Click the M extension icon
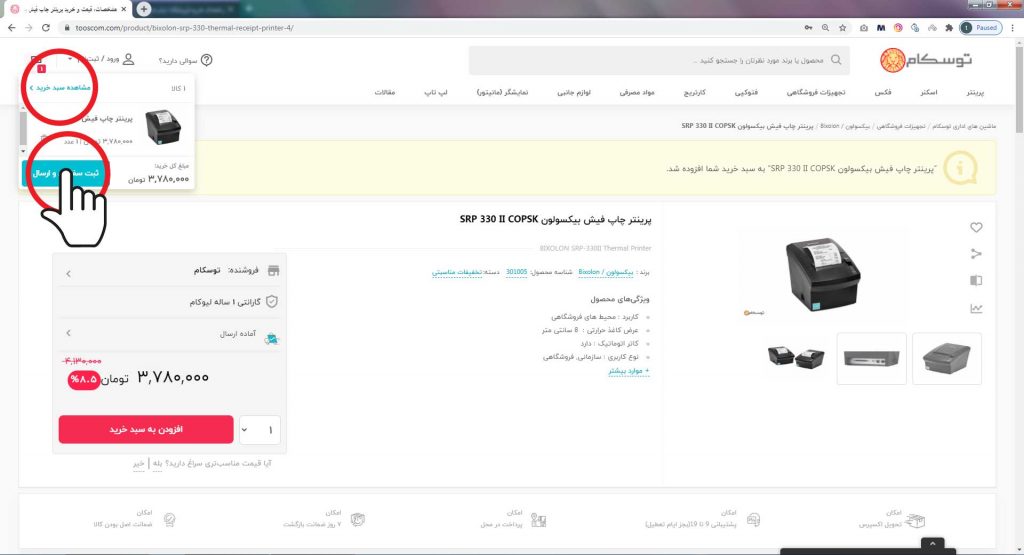 coord(881,28)
